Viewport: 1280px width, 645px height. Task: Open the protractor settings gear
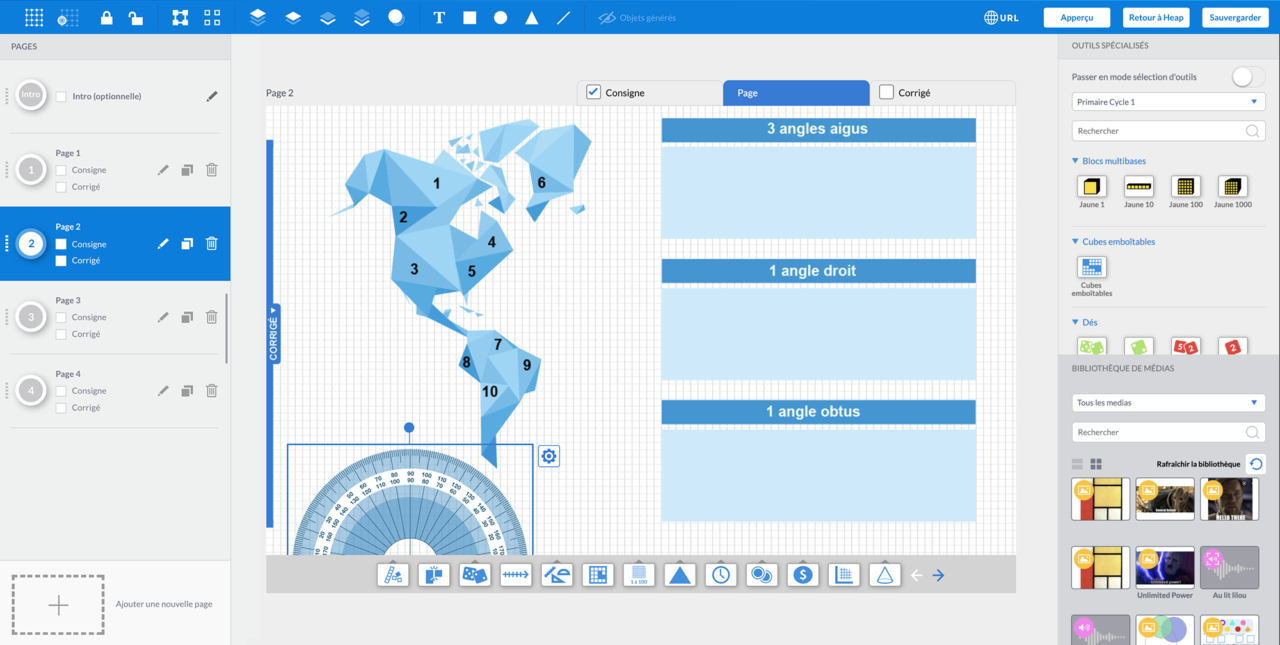pos(549,457)
